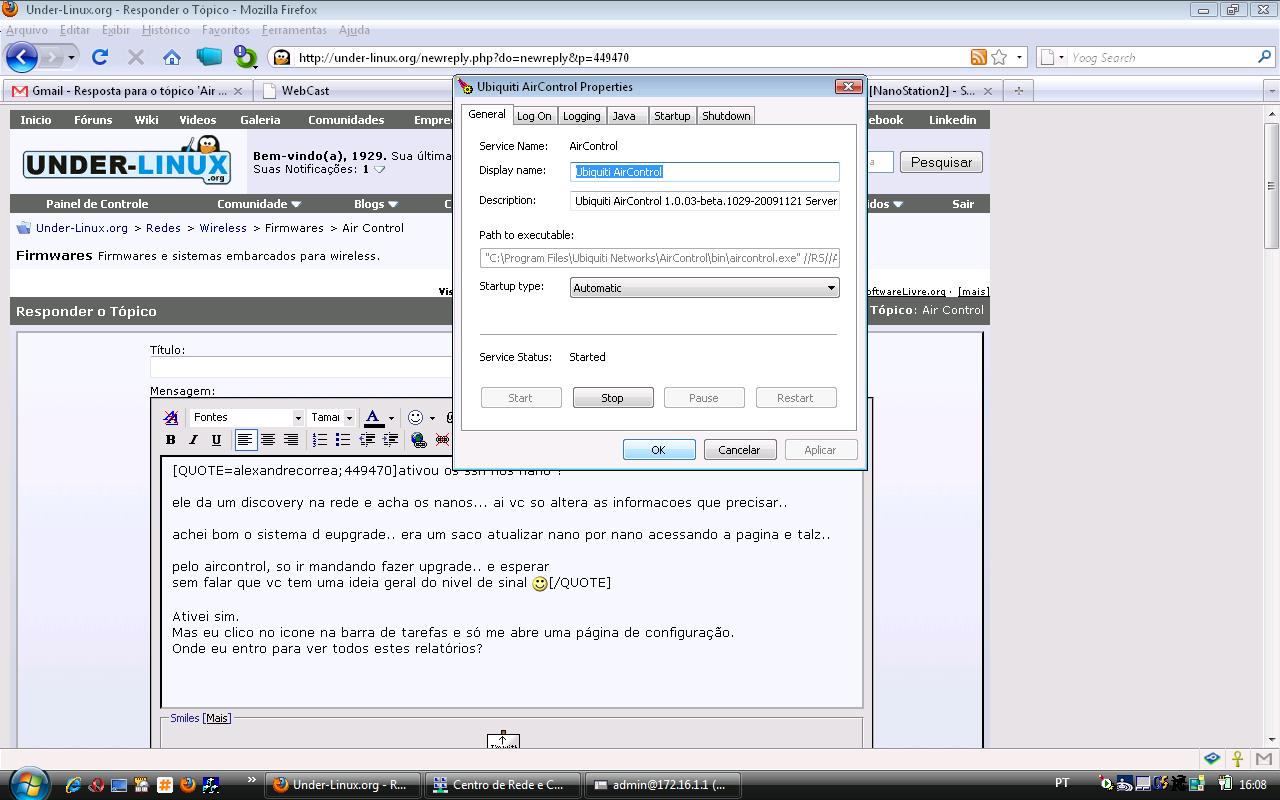Click Description text field
This screenshot has width=1280, height=800.
(705, 201)
